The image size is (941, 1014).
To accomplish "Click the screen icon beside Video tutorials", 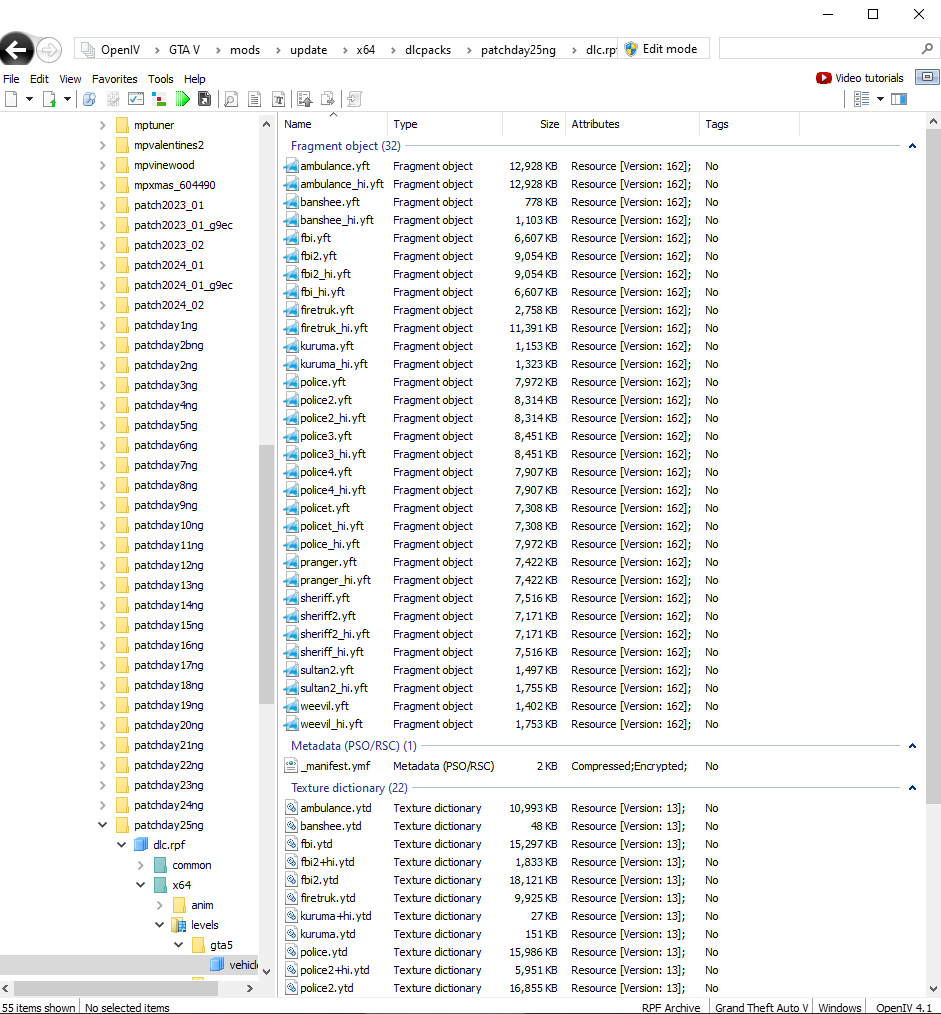I will point(927,77).
